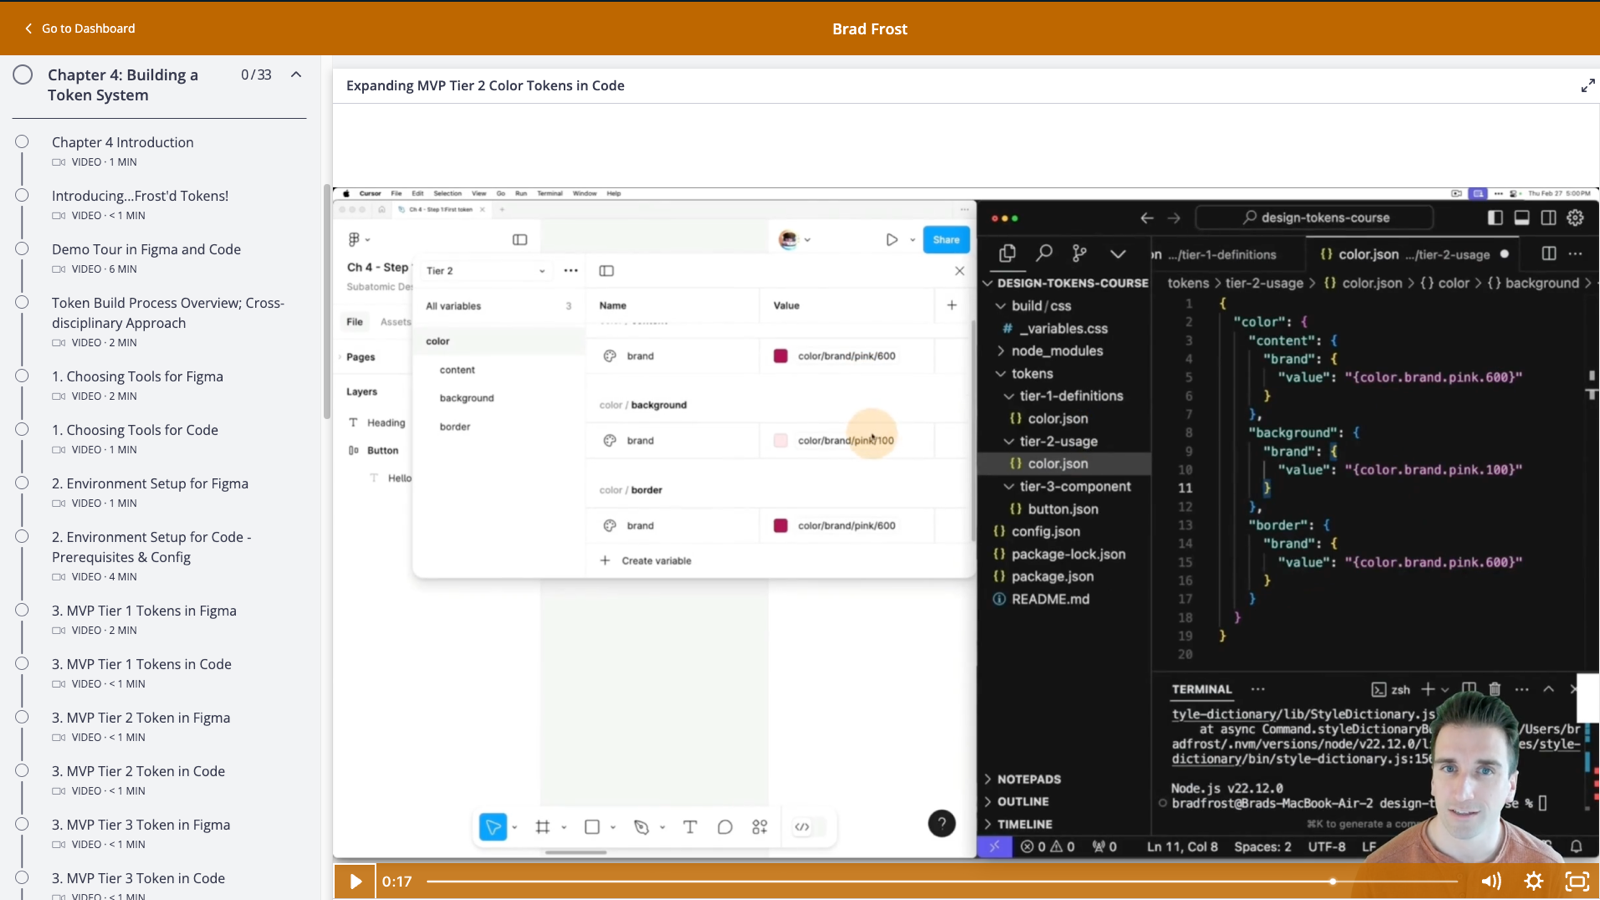This screenshot has height=900, width=1600.
Task: Play the course video
Action: click(x=355, y=881)
